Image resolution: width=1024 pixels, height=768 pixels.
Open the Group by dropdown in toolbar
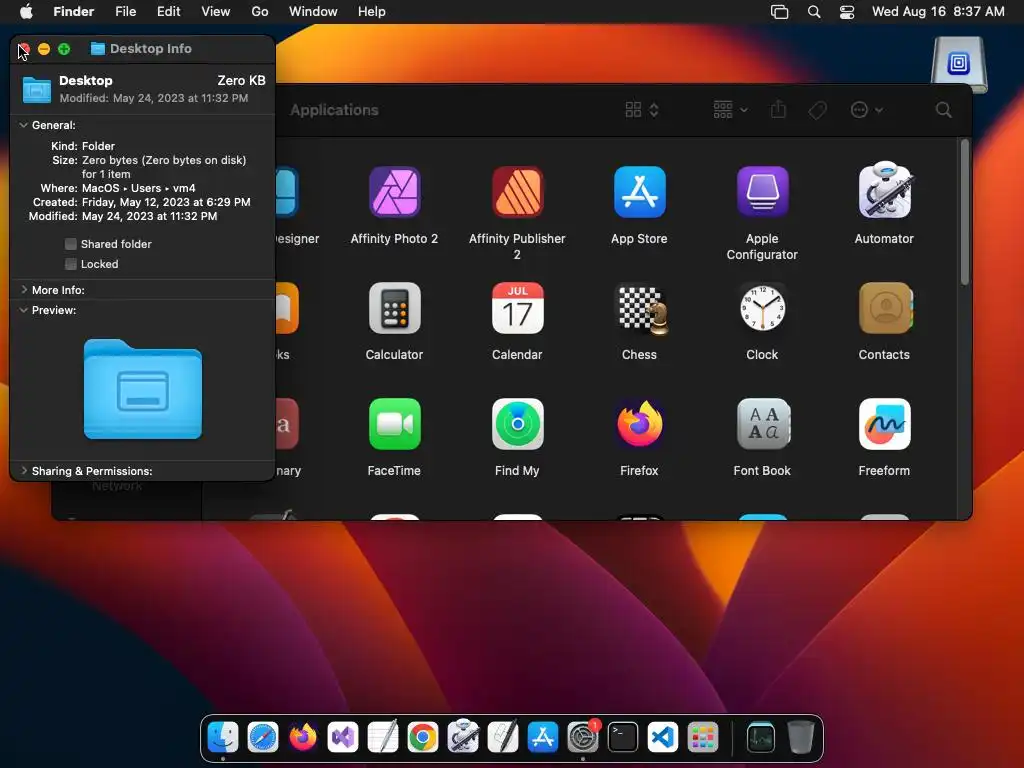pyautogui.click(x=730, y=110)
